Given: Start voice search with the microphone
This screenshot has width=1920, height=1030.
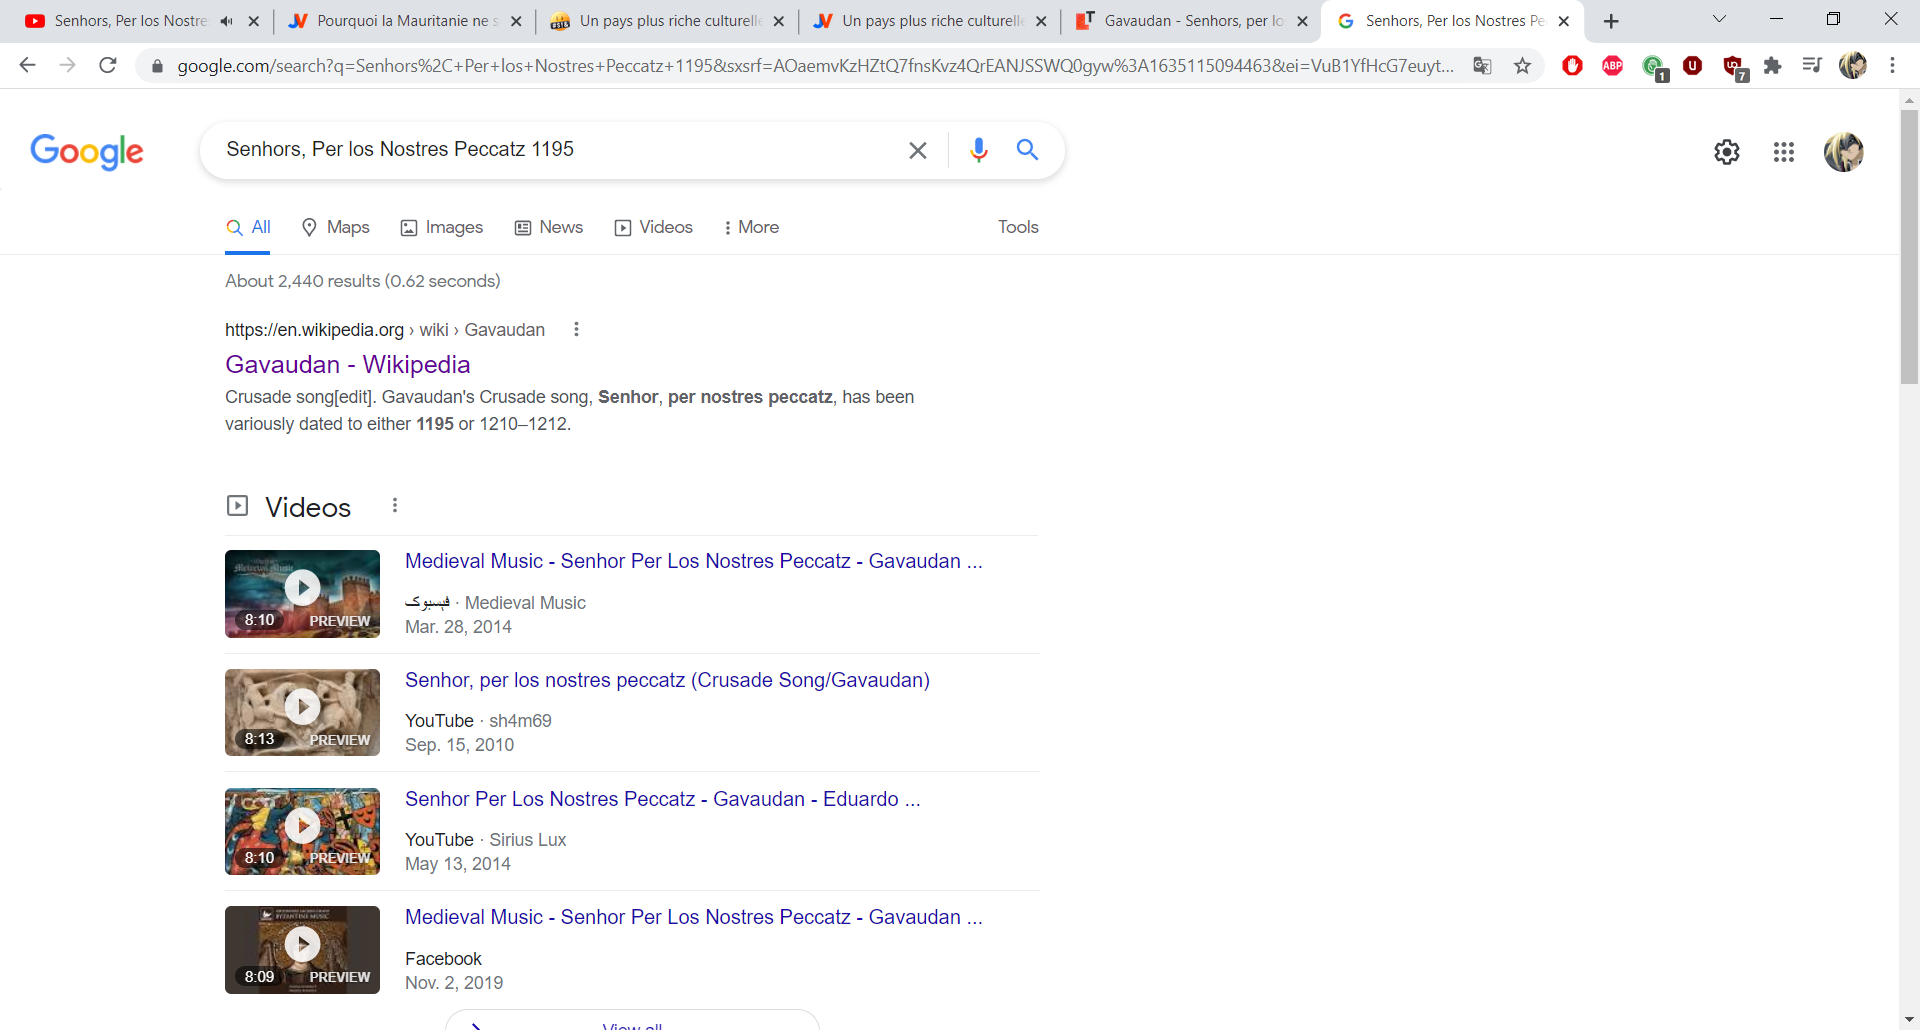Looking at the screenshot, I should 978,150.
